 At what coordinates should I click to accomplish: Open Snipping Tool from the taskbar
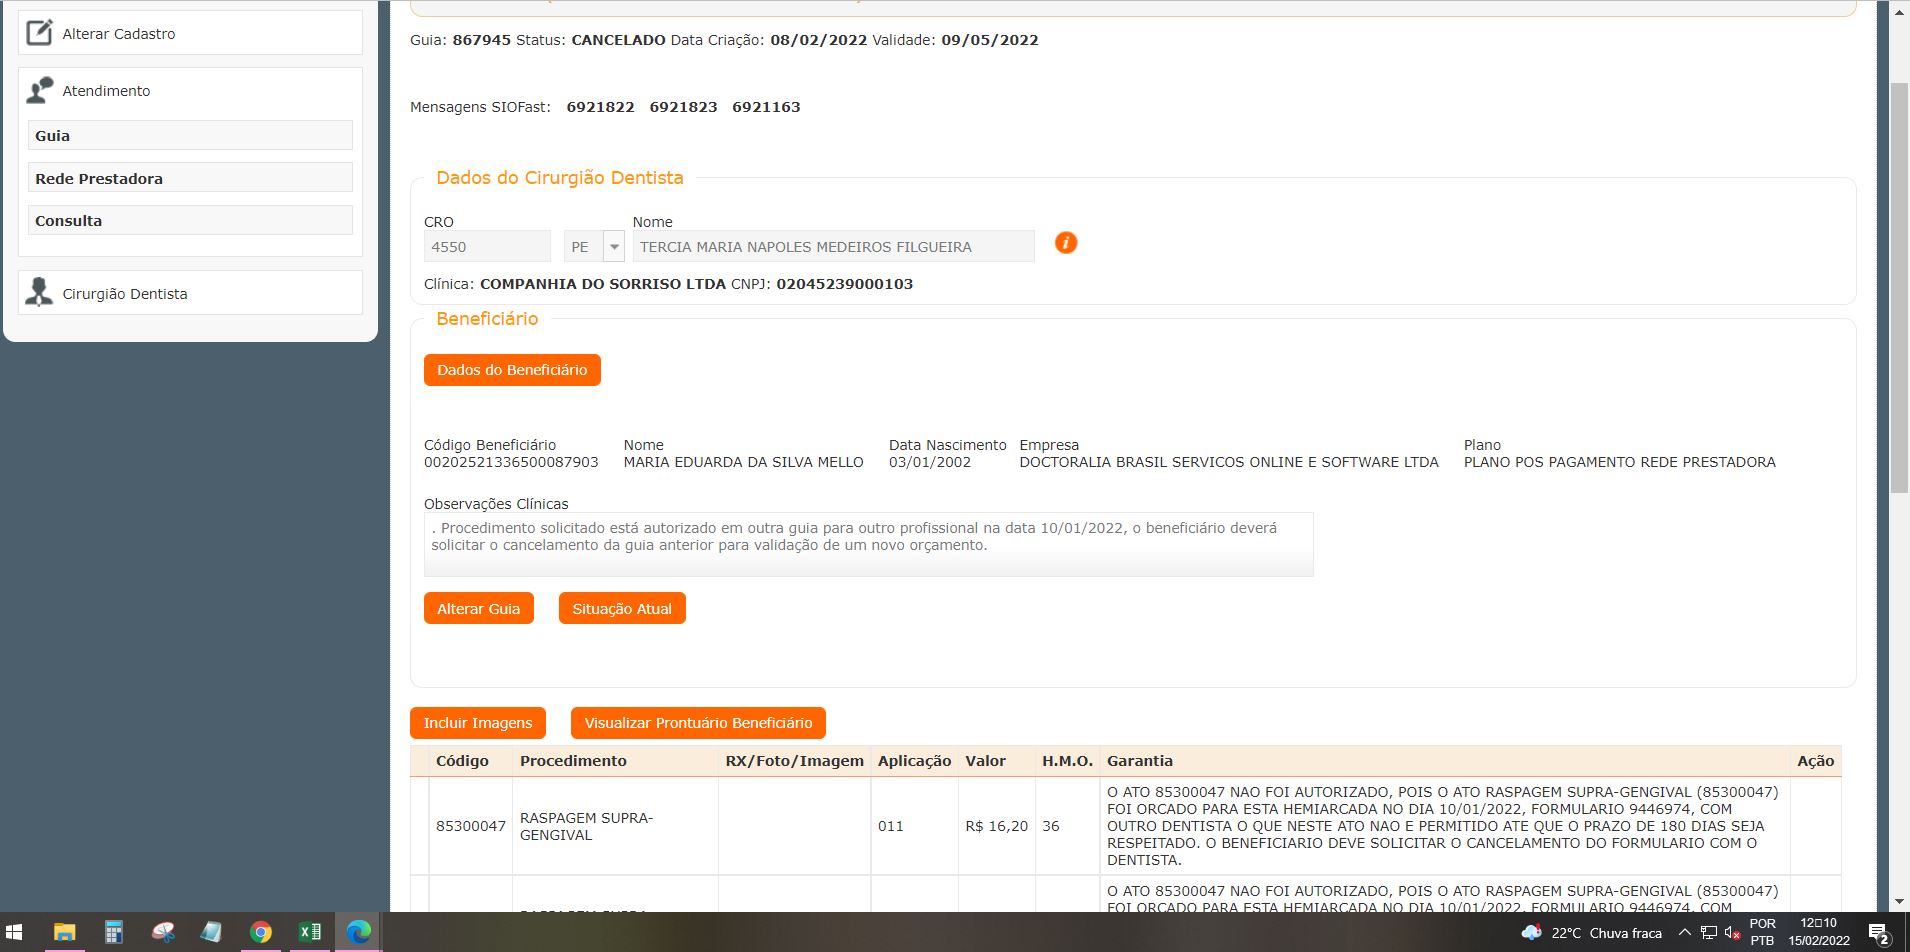[x=163, y=932]
